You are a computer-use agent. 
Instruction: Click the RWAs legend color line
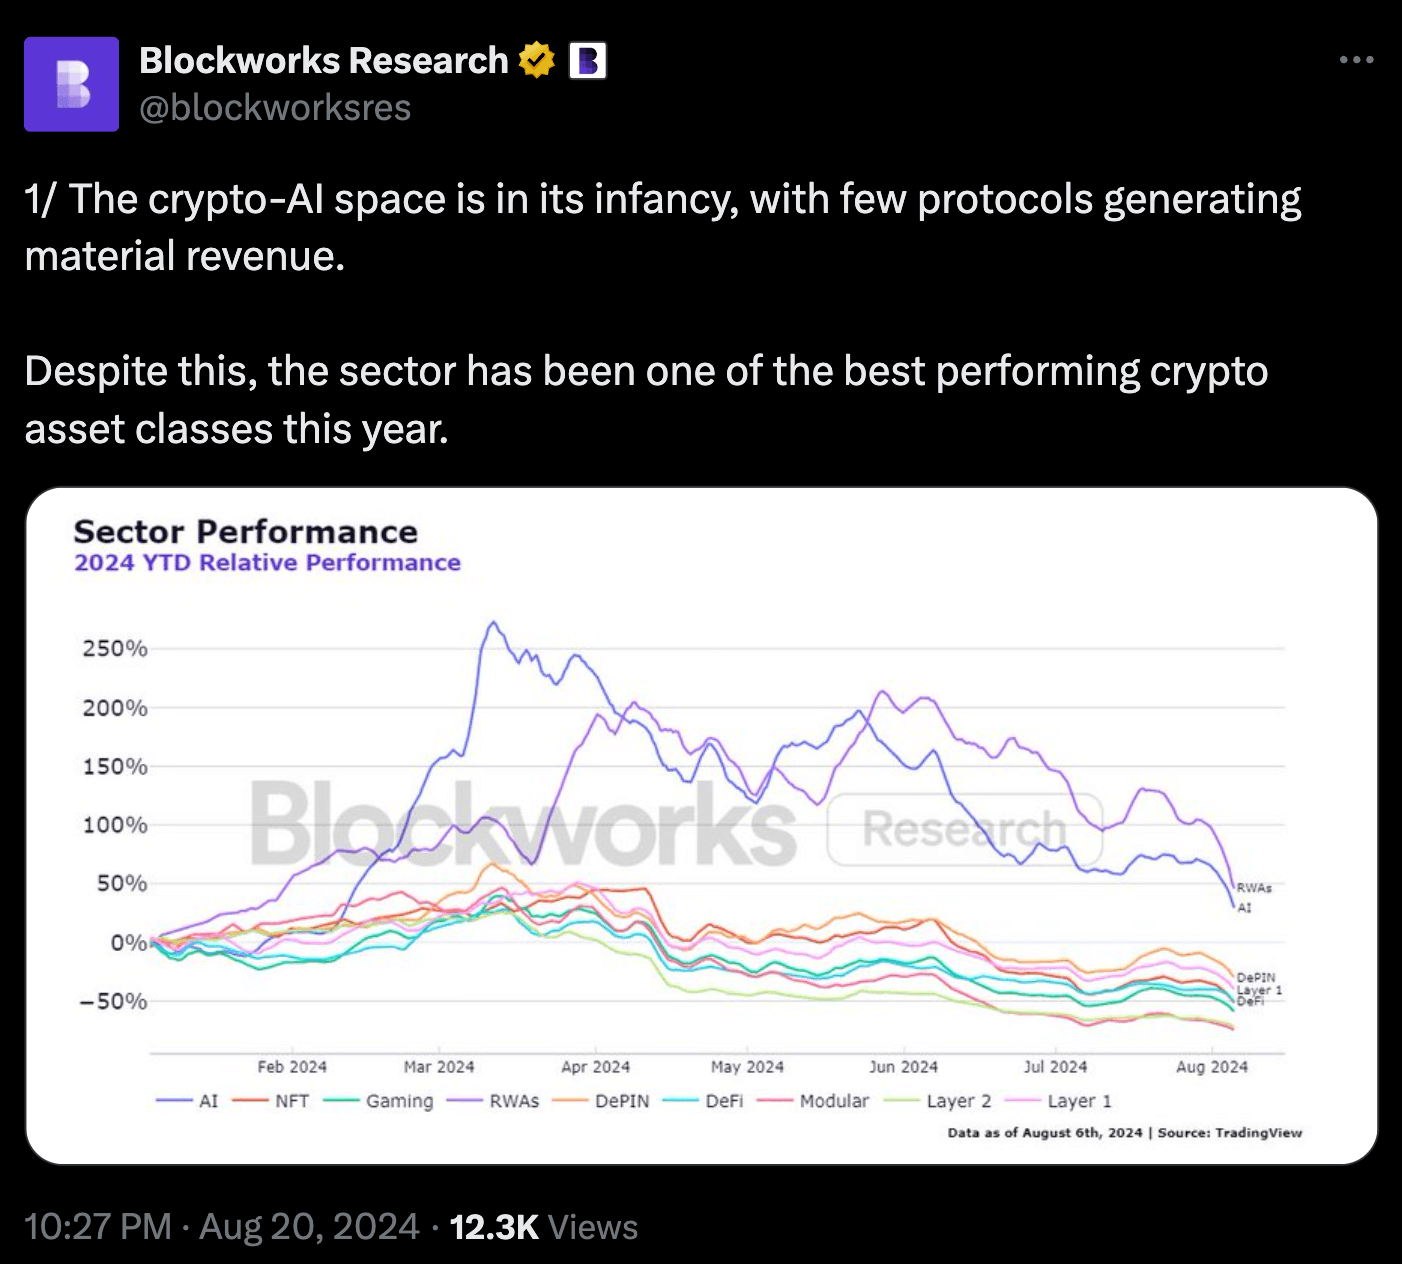pyautogui.click(x=464, y=1101)
